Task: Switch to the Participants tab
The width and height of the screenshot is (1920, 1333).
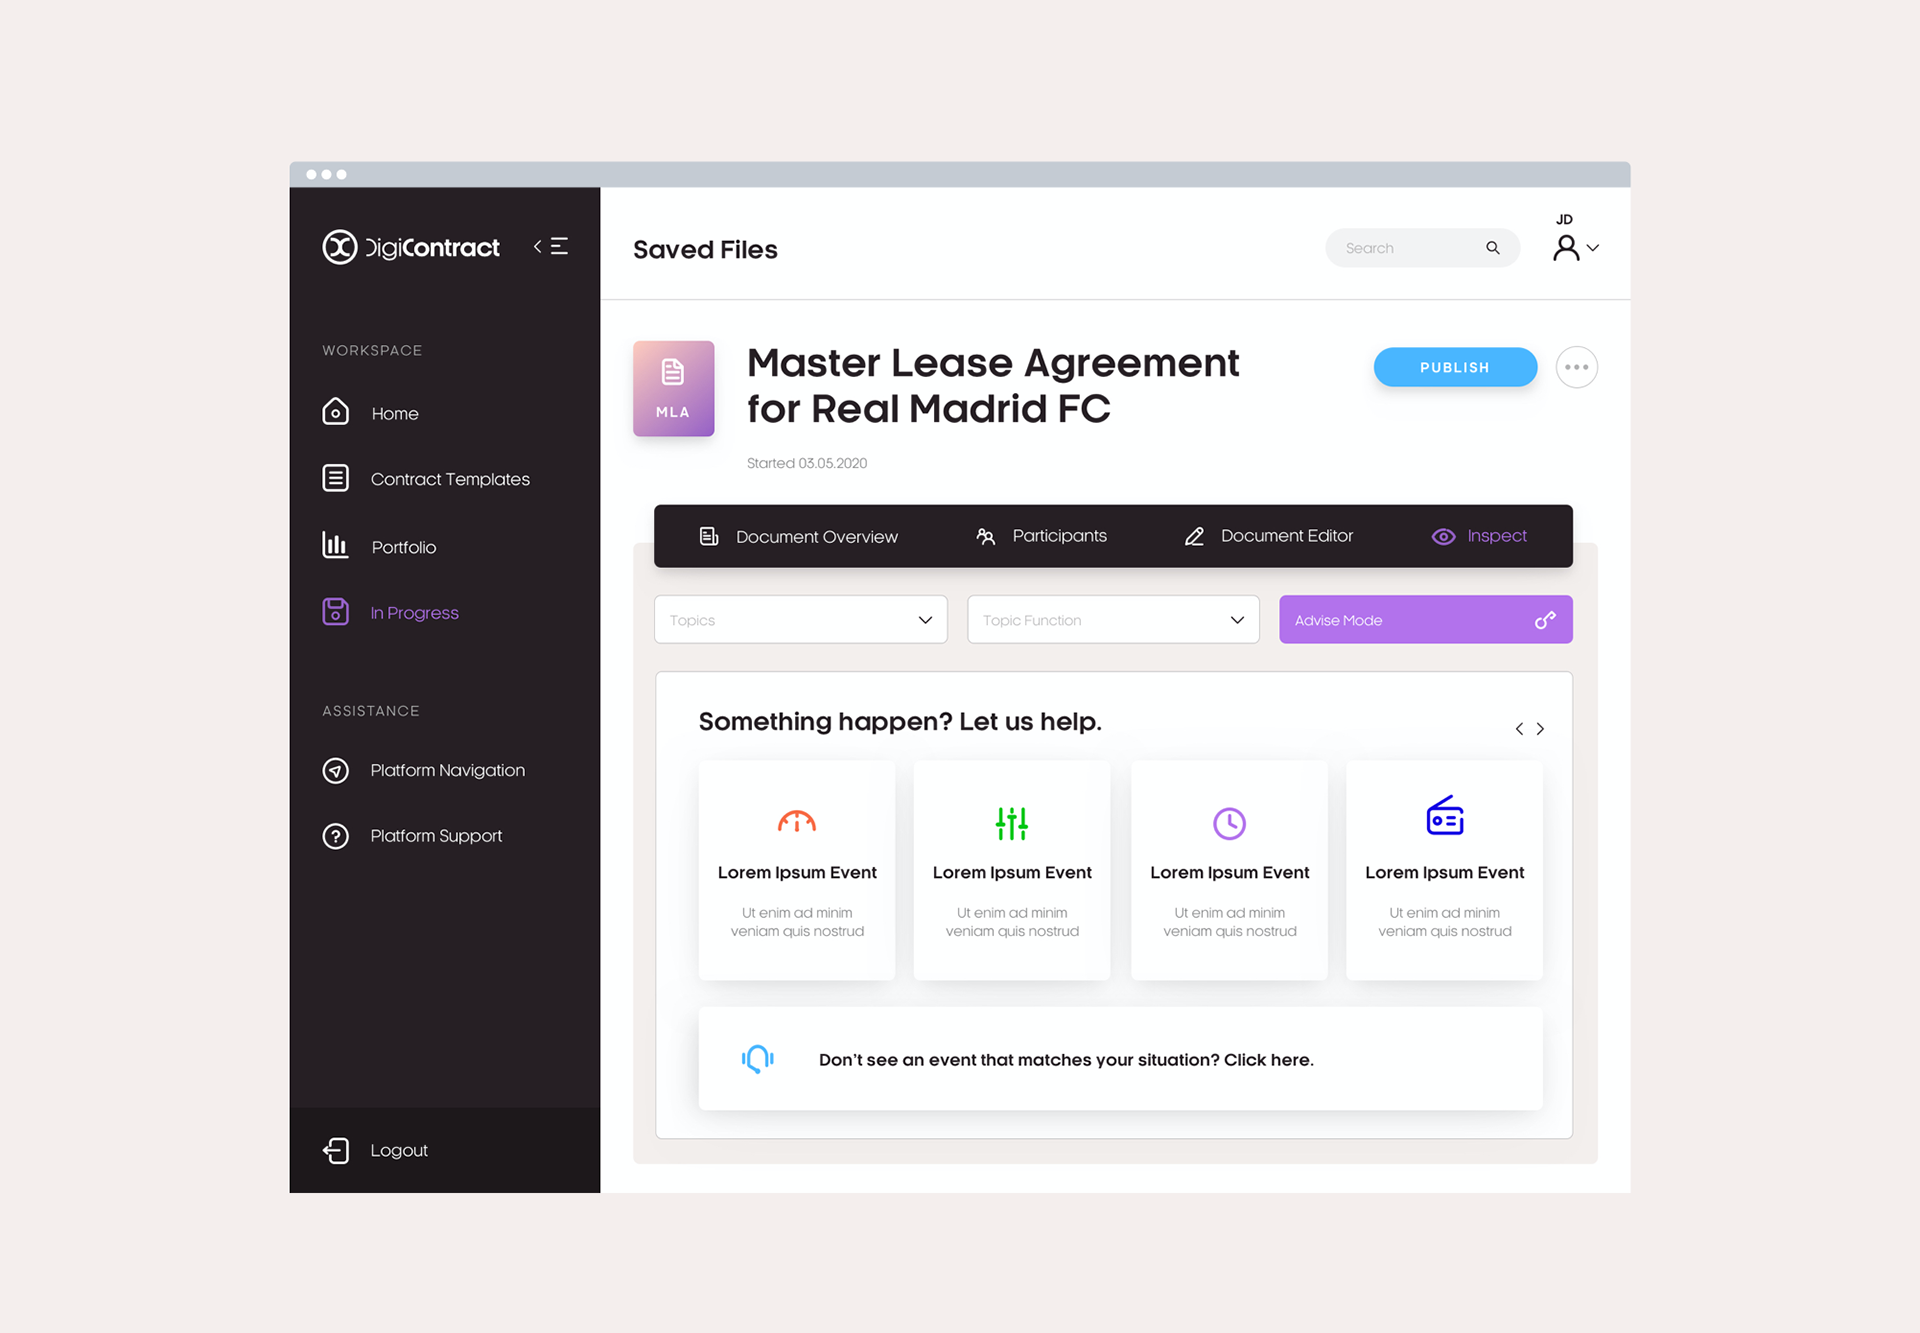Action: (1041, 536)
